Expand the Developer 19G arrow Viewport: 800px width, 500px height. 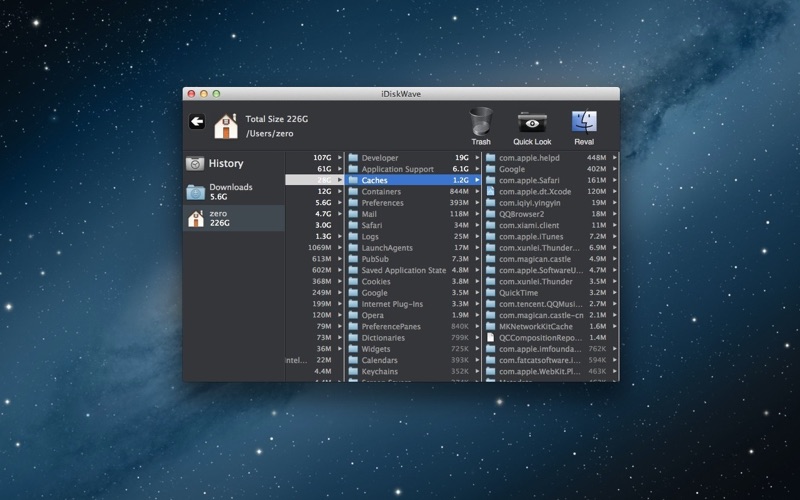click(x=477, y=158)
